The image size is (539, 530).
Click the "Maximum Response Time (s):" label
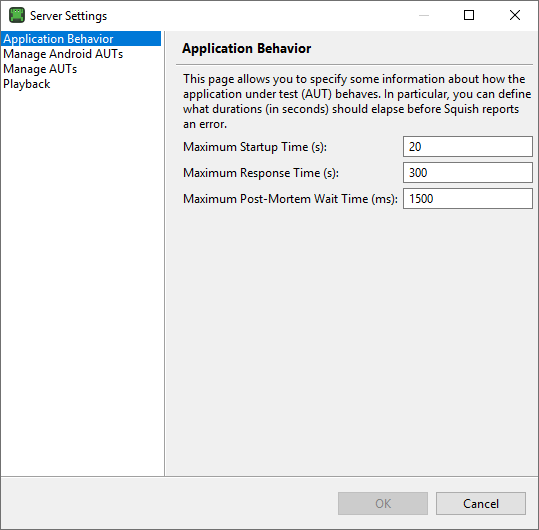click(261, 173)
